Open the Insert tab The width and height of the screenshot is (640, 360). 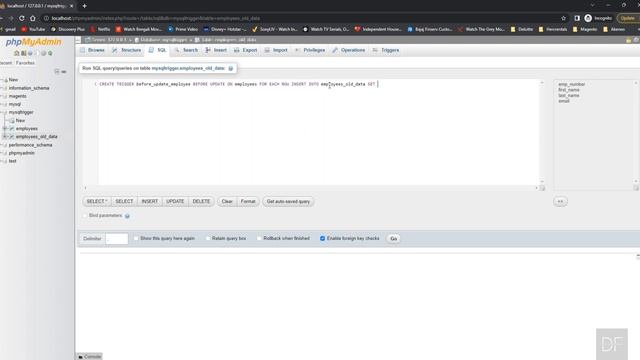[216, 50]
